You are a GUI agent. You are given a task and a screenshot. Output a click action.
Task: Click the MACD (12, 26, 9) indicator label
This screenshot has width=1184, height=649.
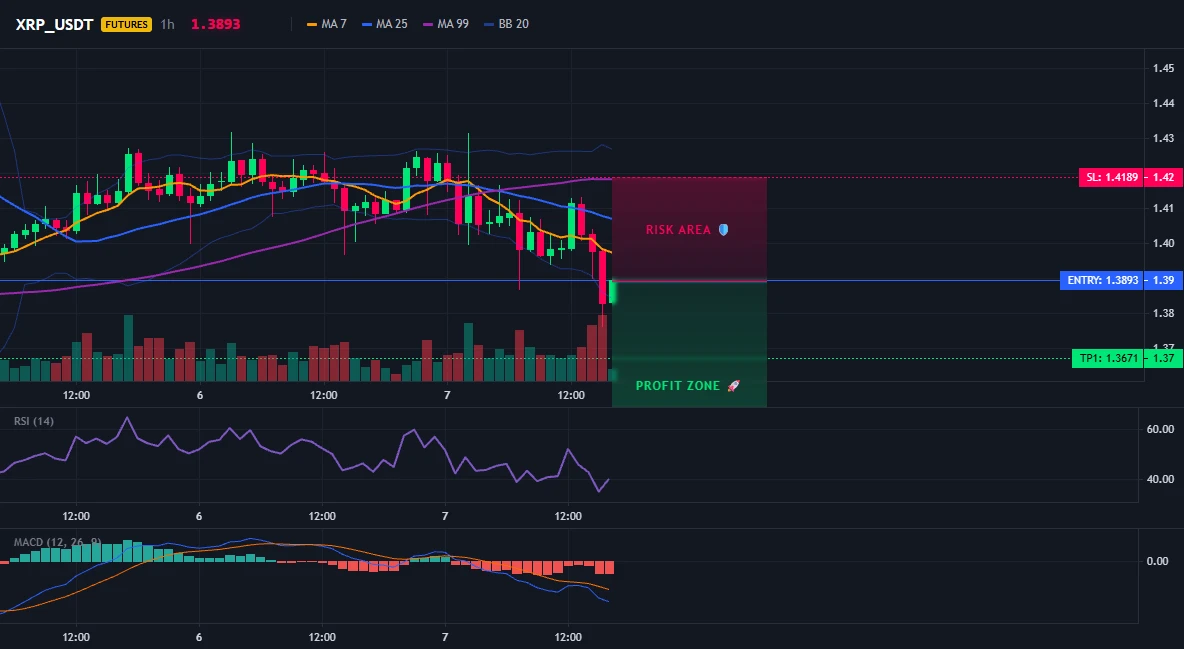click(57, 542)
